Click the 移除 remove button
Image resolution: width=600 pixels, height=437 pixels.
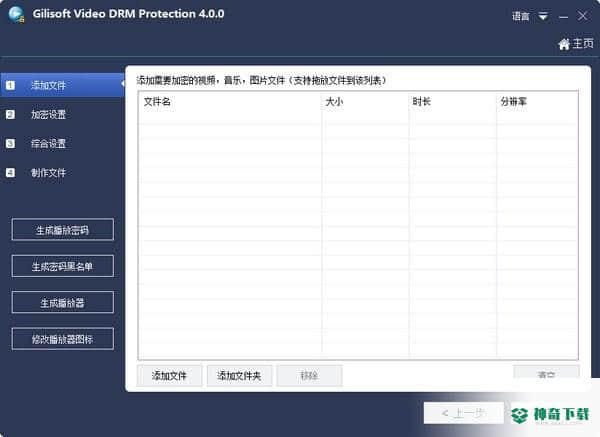pos(309,376)
